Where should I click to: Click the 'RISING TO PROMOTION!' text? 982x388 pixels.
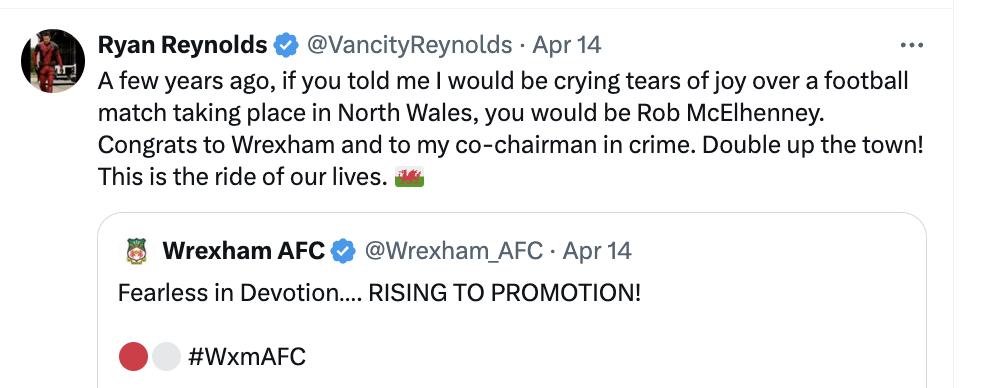[505, 293]
